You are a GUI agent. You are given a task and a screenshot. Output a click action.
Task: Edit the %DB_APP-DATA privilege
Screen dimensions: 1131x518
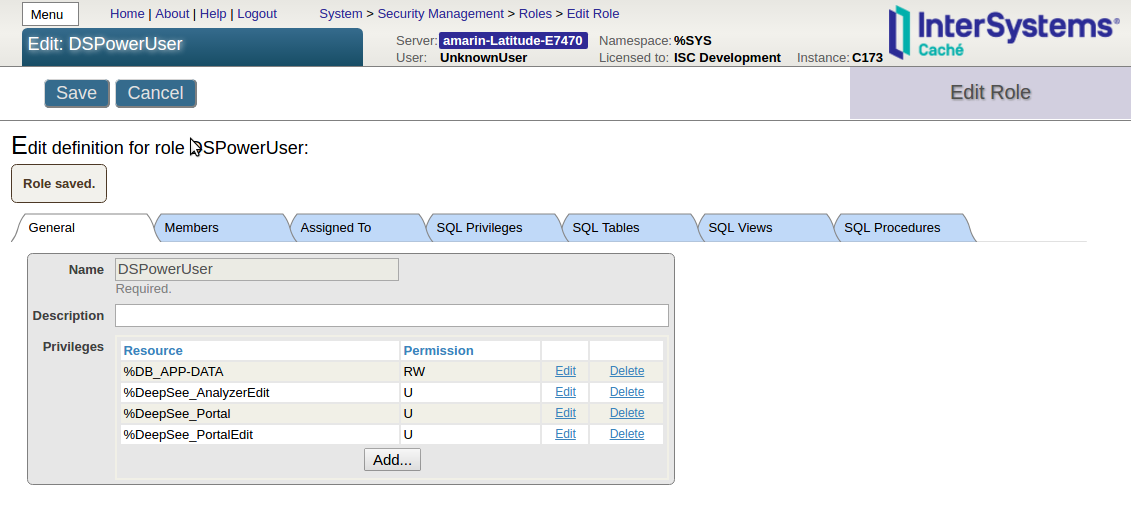pyautogui.click(x=565, y=371)
